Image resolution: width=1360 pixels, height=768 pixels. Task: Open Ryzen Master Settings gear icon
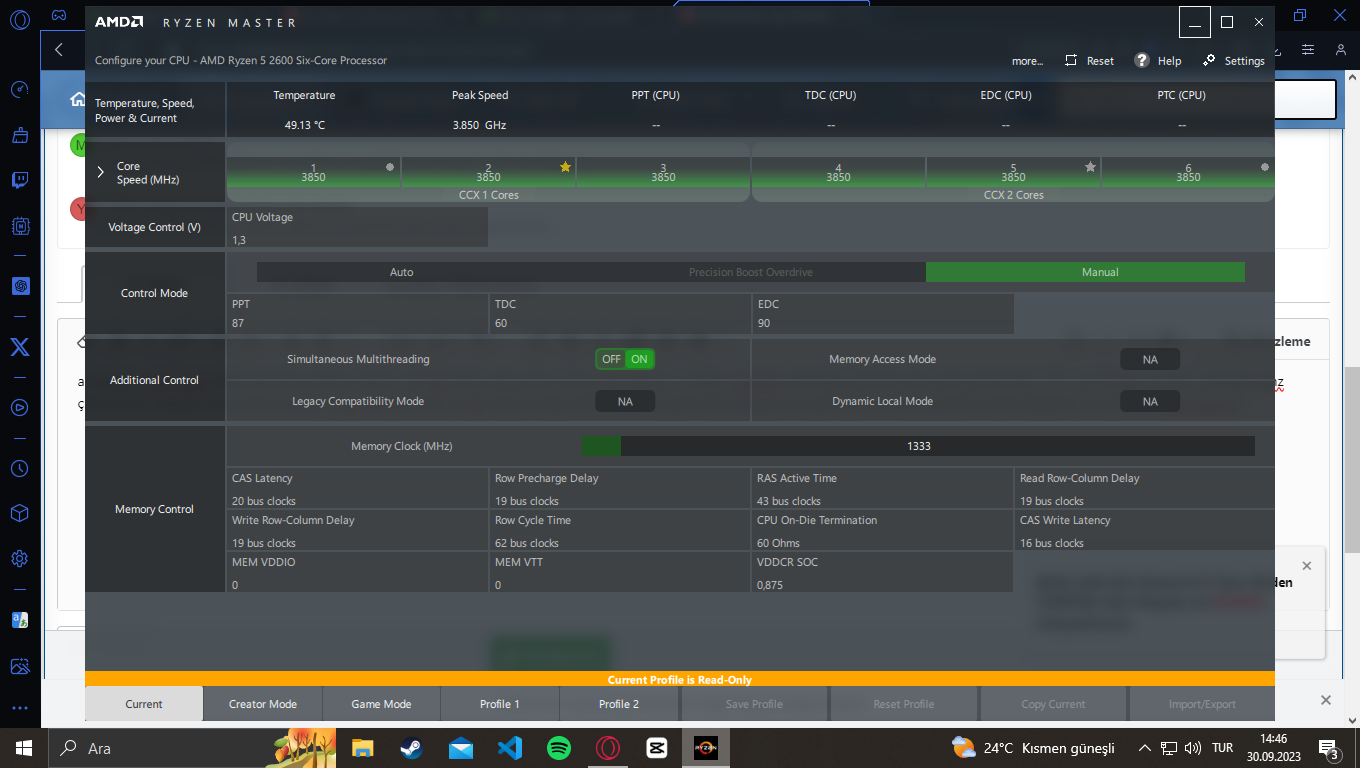pos(1209,60)
